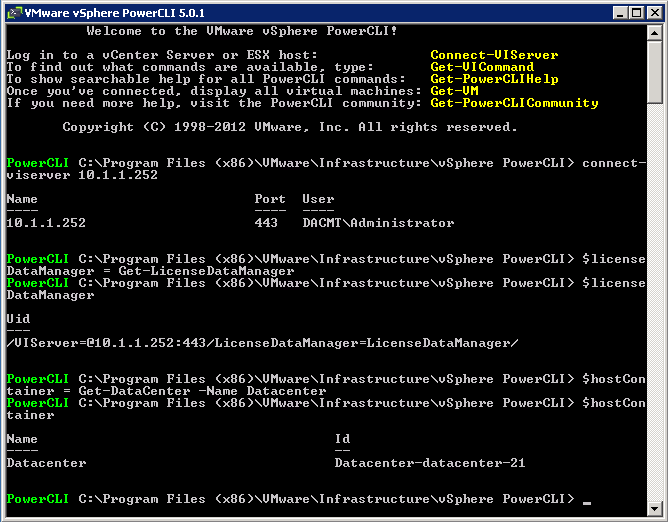Click the port 443 value
This screenshot has width=668, height=522.
tap(266, 223)
